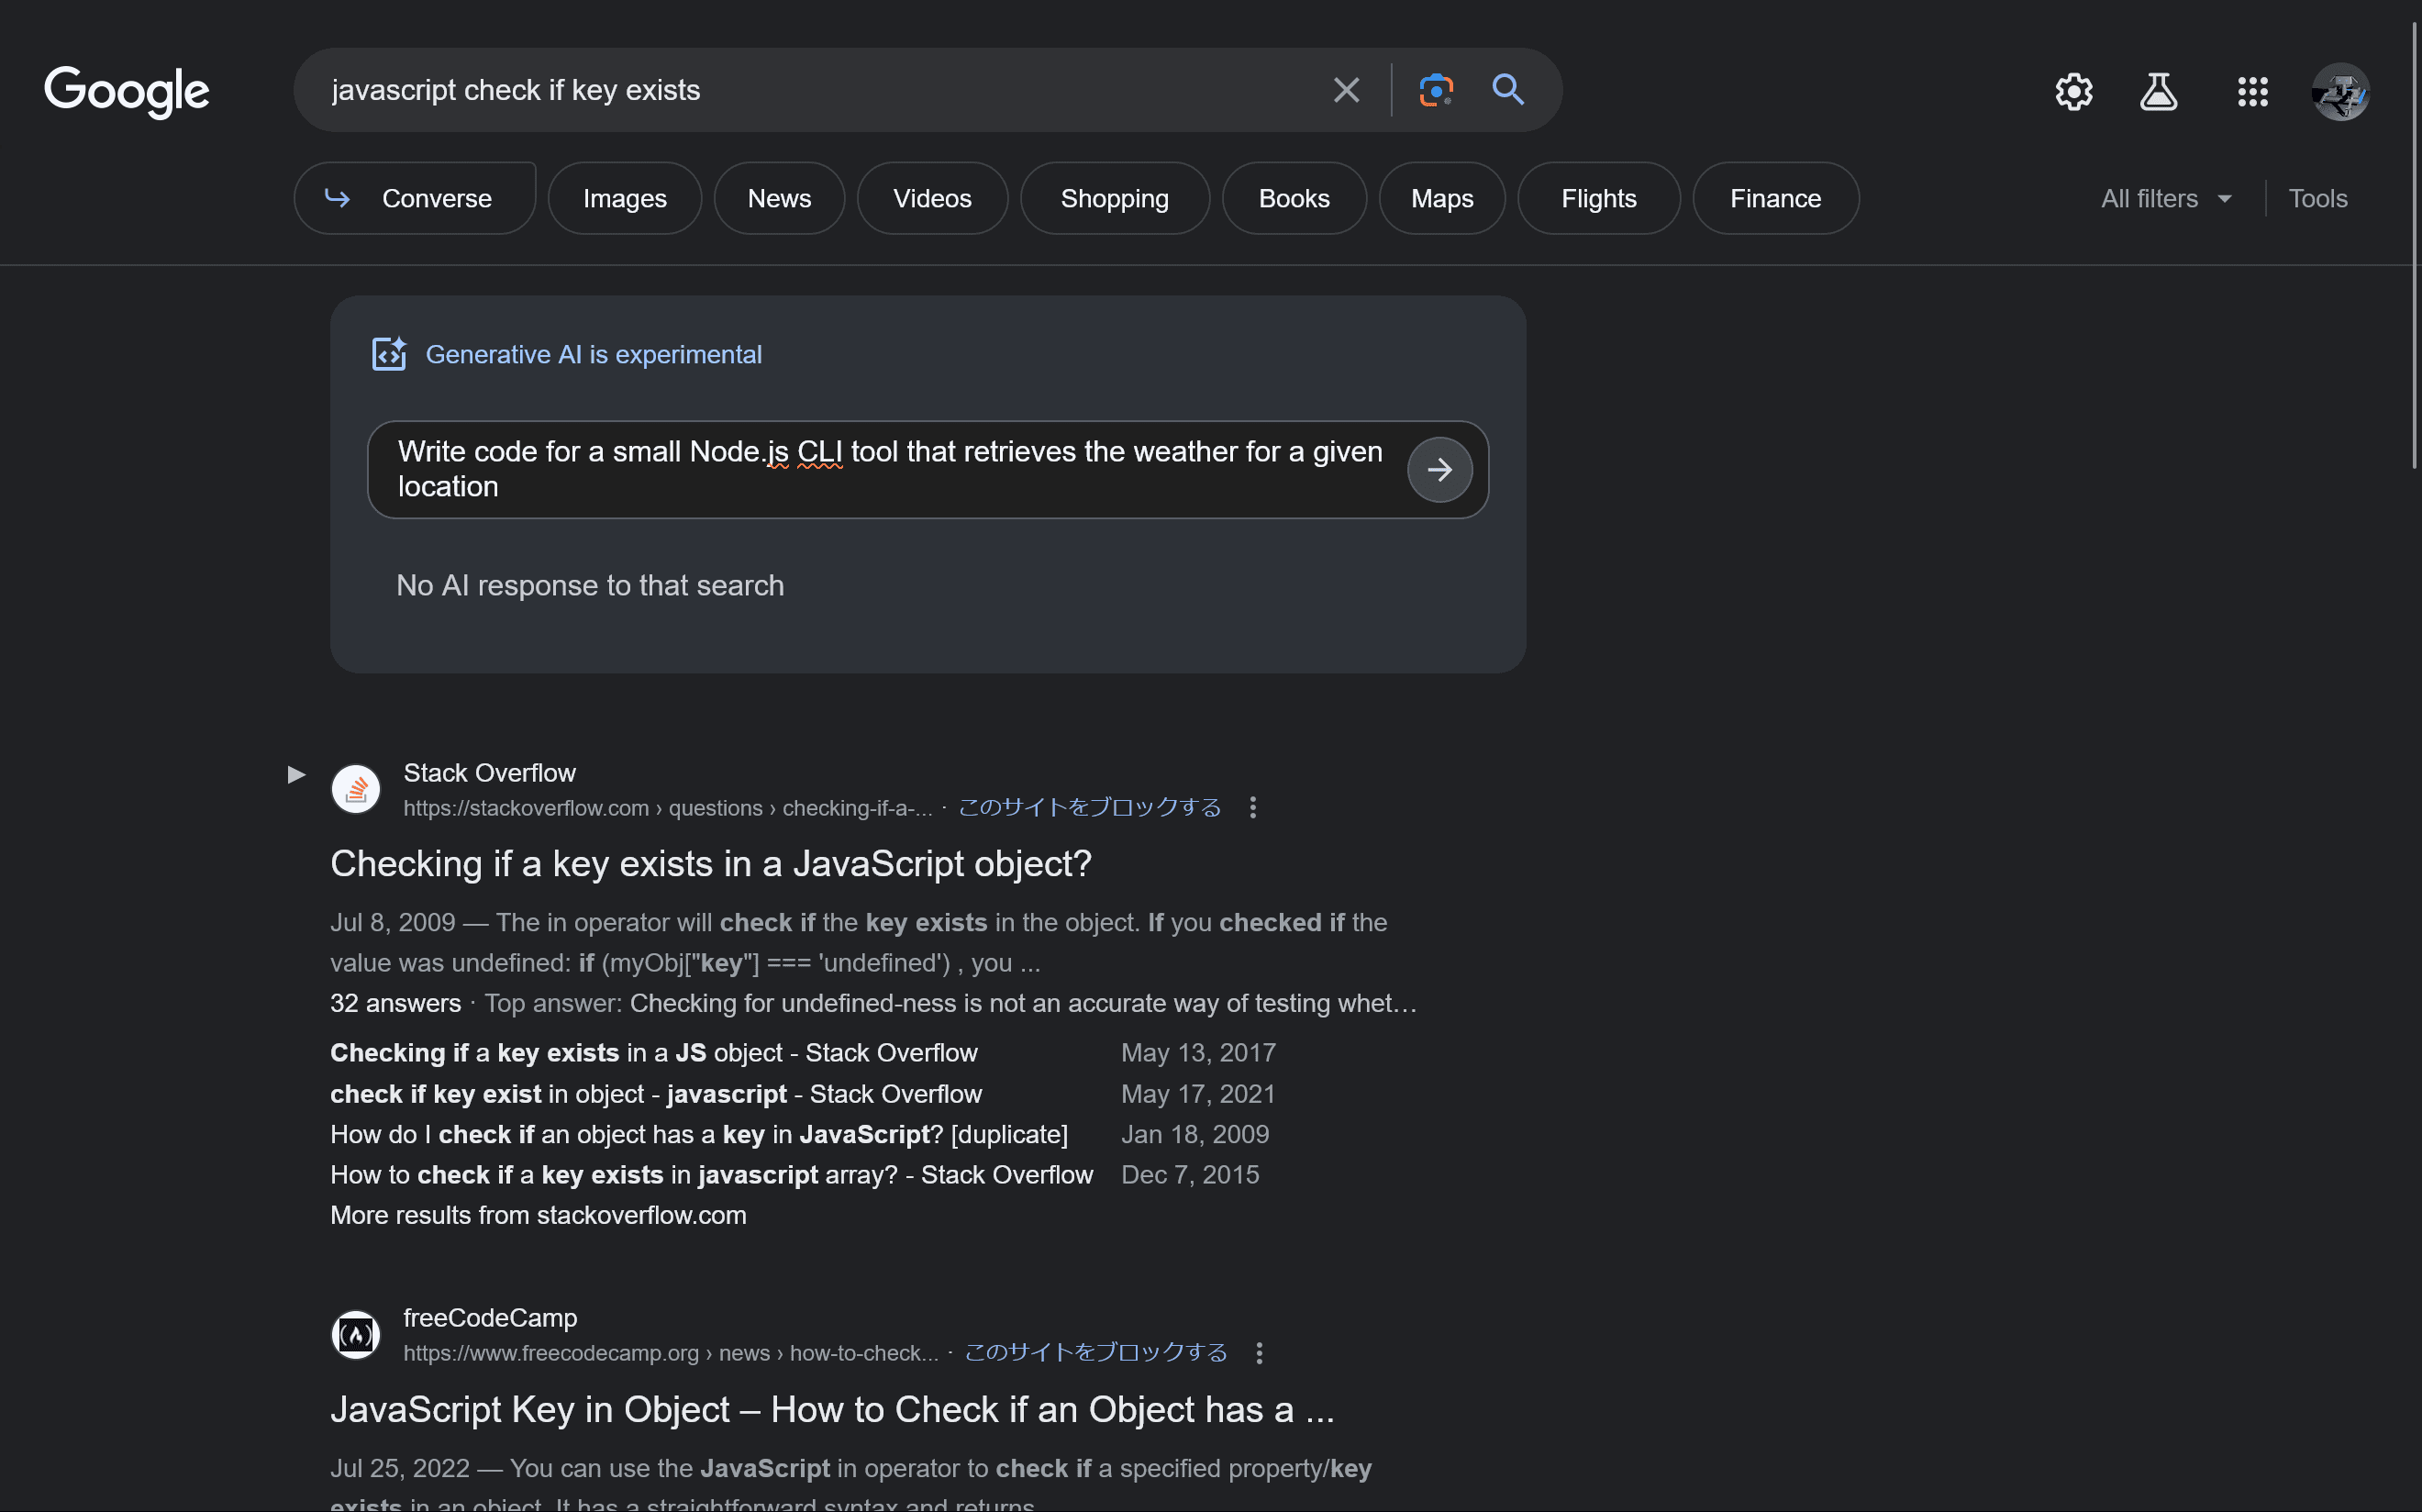
Task: Expand the triangle beside Stack Overflow result
Action: 296,774
